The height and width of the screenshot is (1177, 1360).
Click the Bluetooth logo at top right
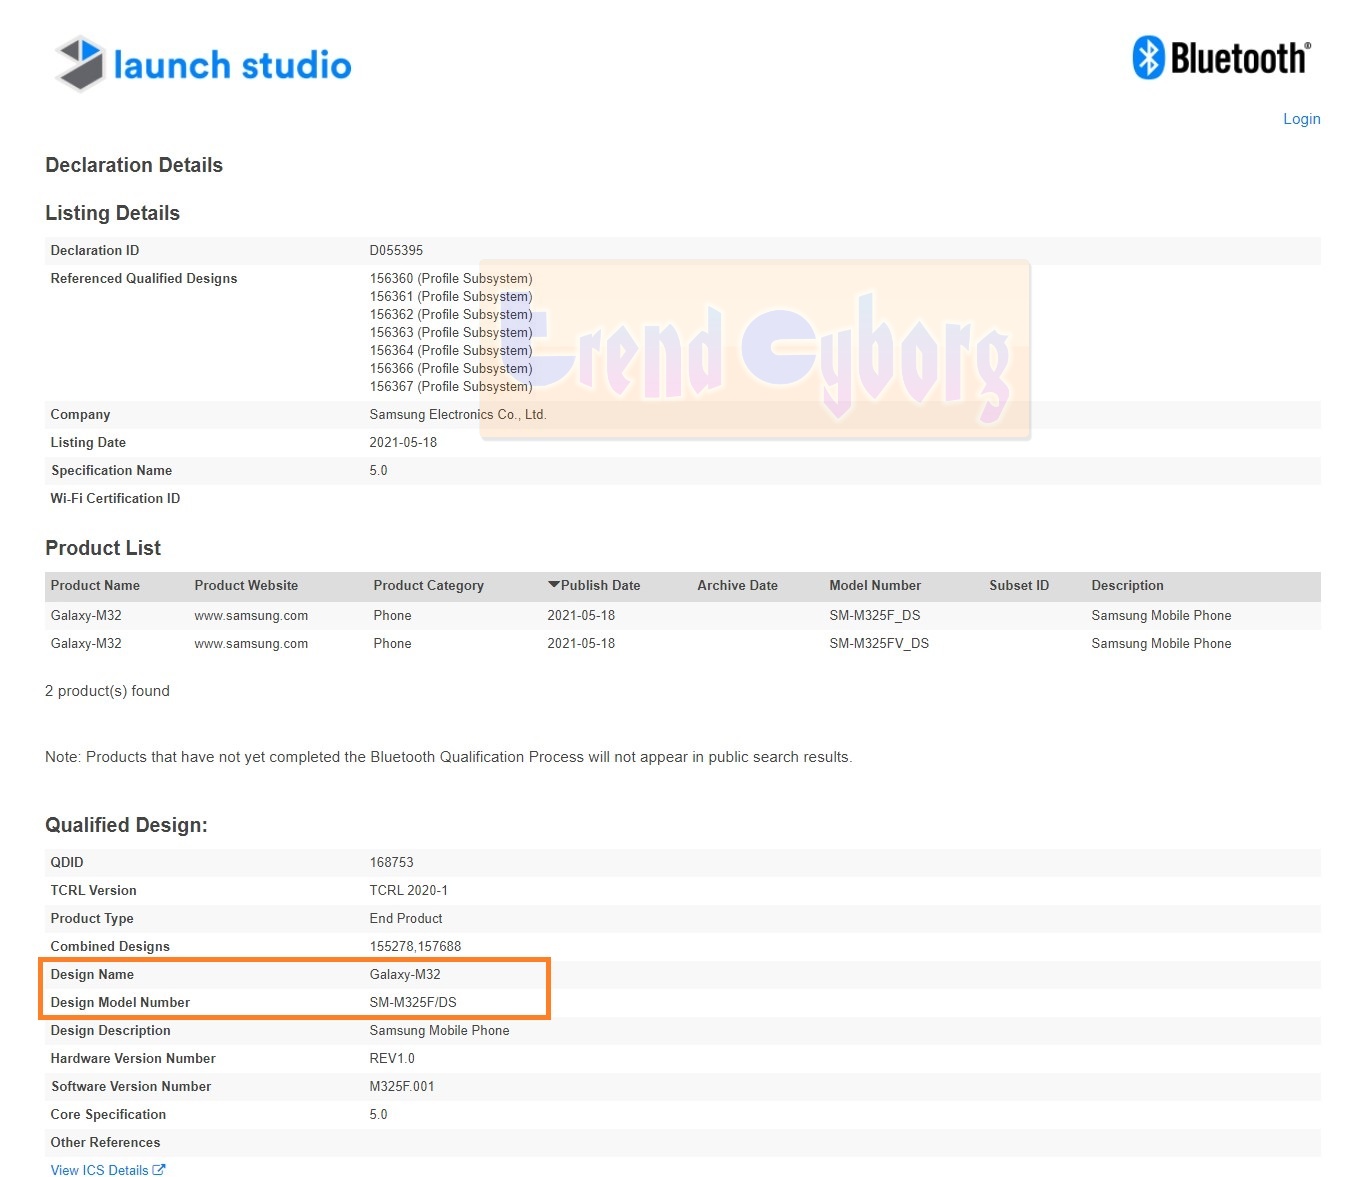pos(1220,58)
